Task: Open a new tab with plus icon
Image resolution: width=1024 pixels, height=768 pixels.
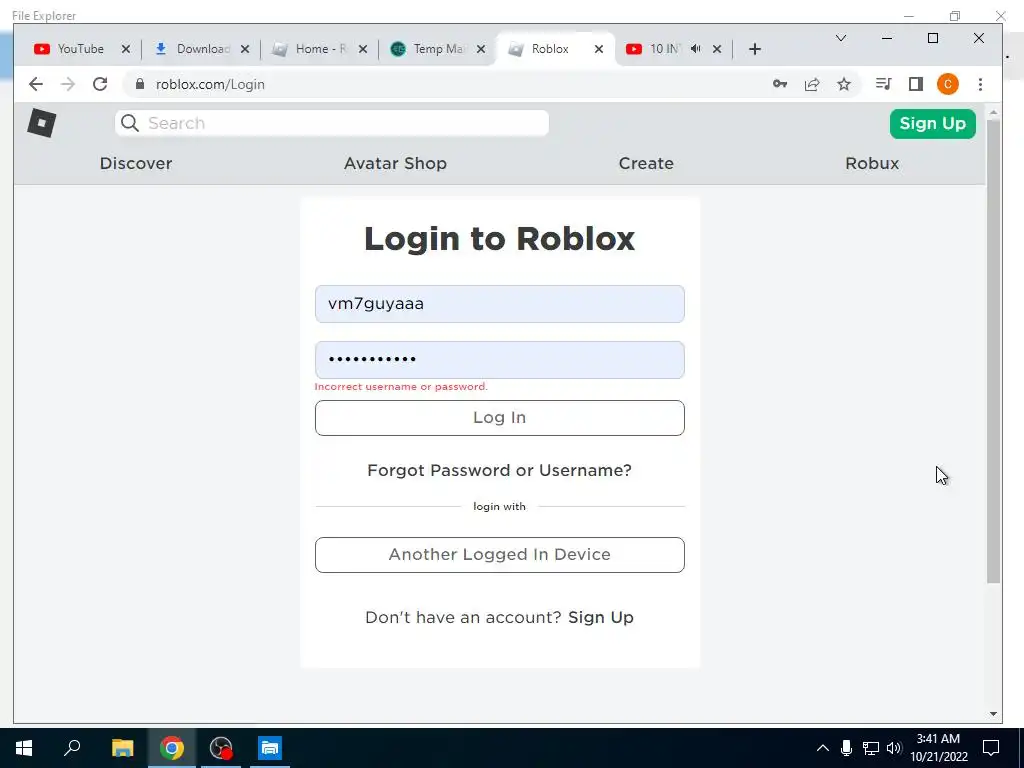Action: point(755,49)
